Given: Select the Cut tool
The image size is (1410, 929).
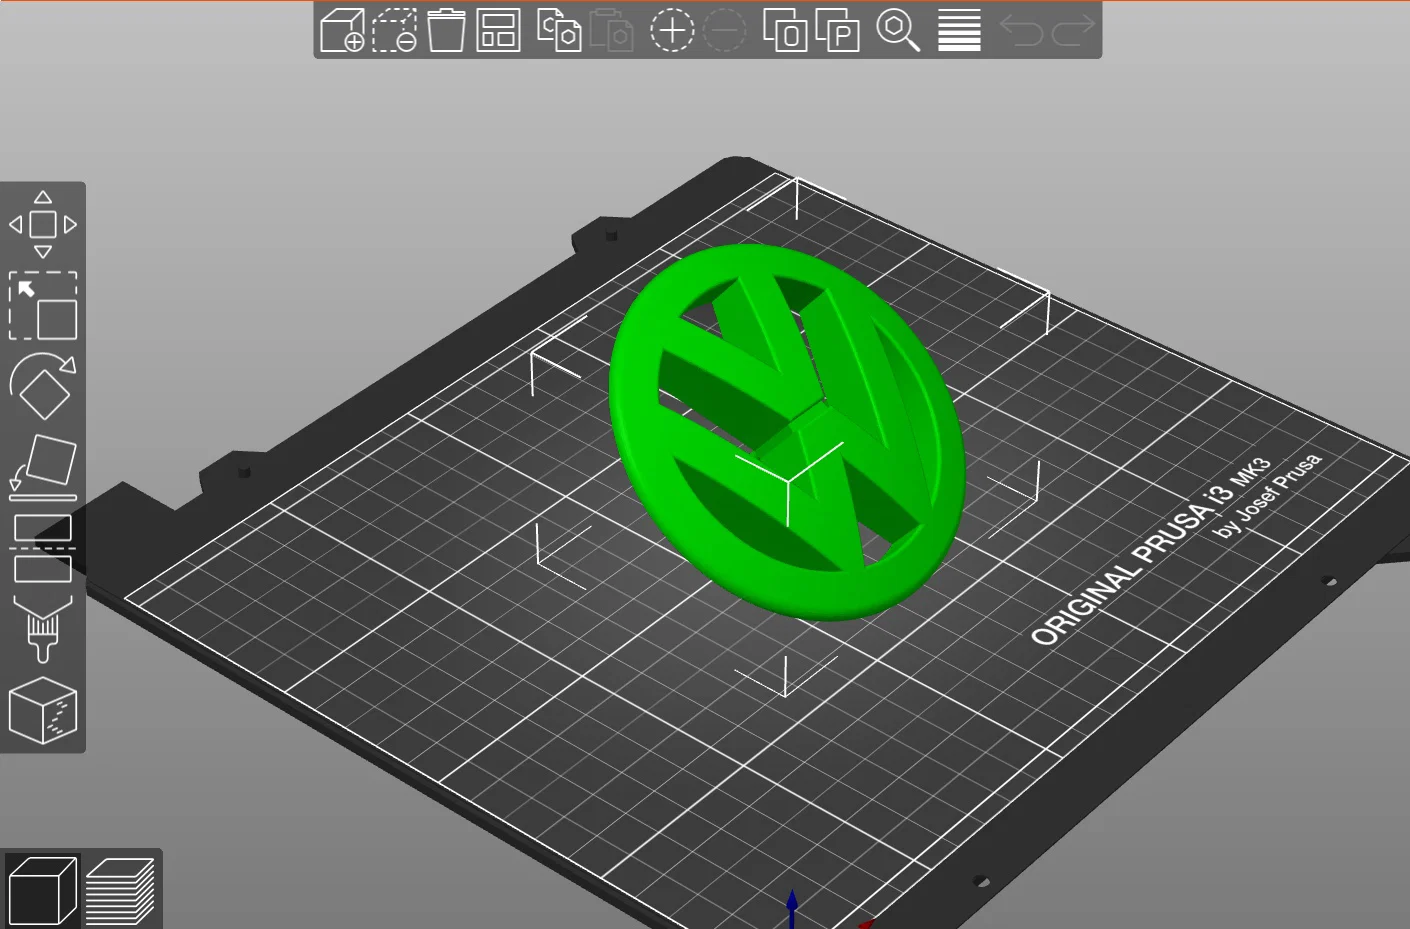Looking at the screenshot, I should pyautogui.click(x=43, y=547).
